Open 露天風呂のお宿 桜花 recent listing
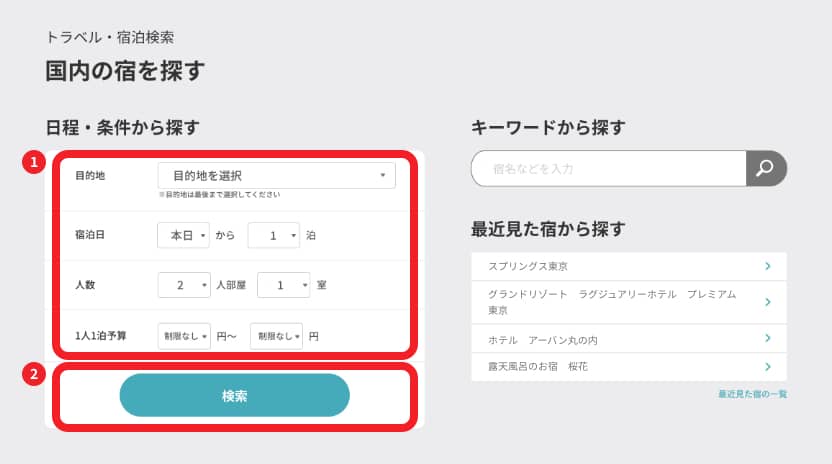 pos(538,367)
